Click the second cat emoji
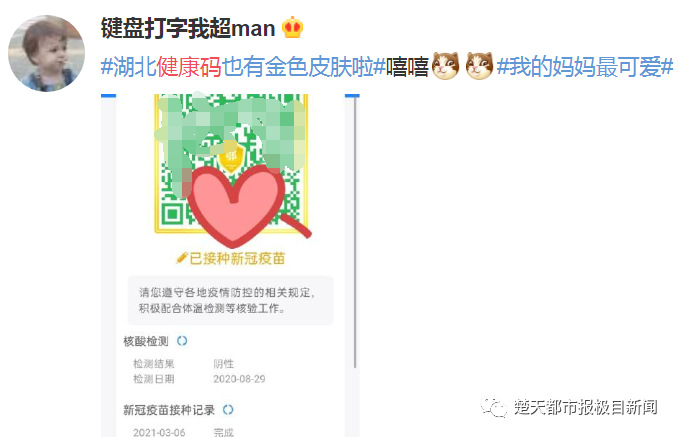Image resolution: width=679 pixels, height=437 pixels. [x=479, y=66]
